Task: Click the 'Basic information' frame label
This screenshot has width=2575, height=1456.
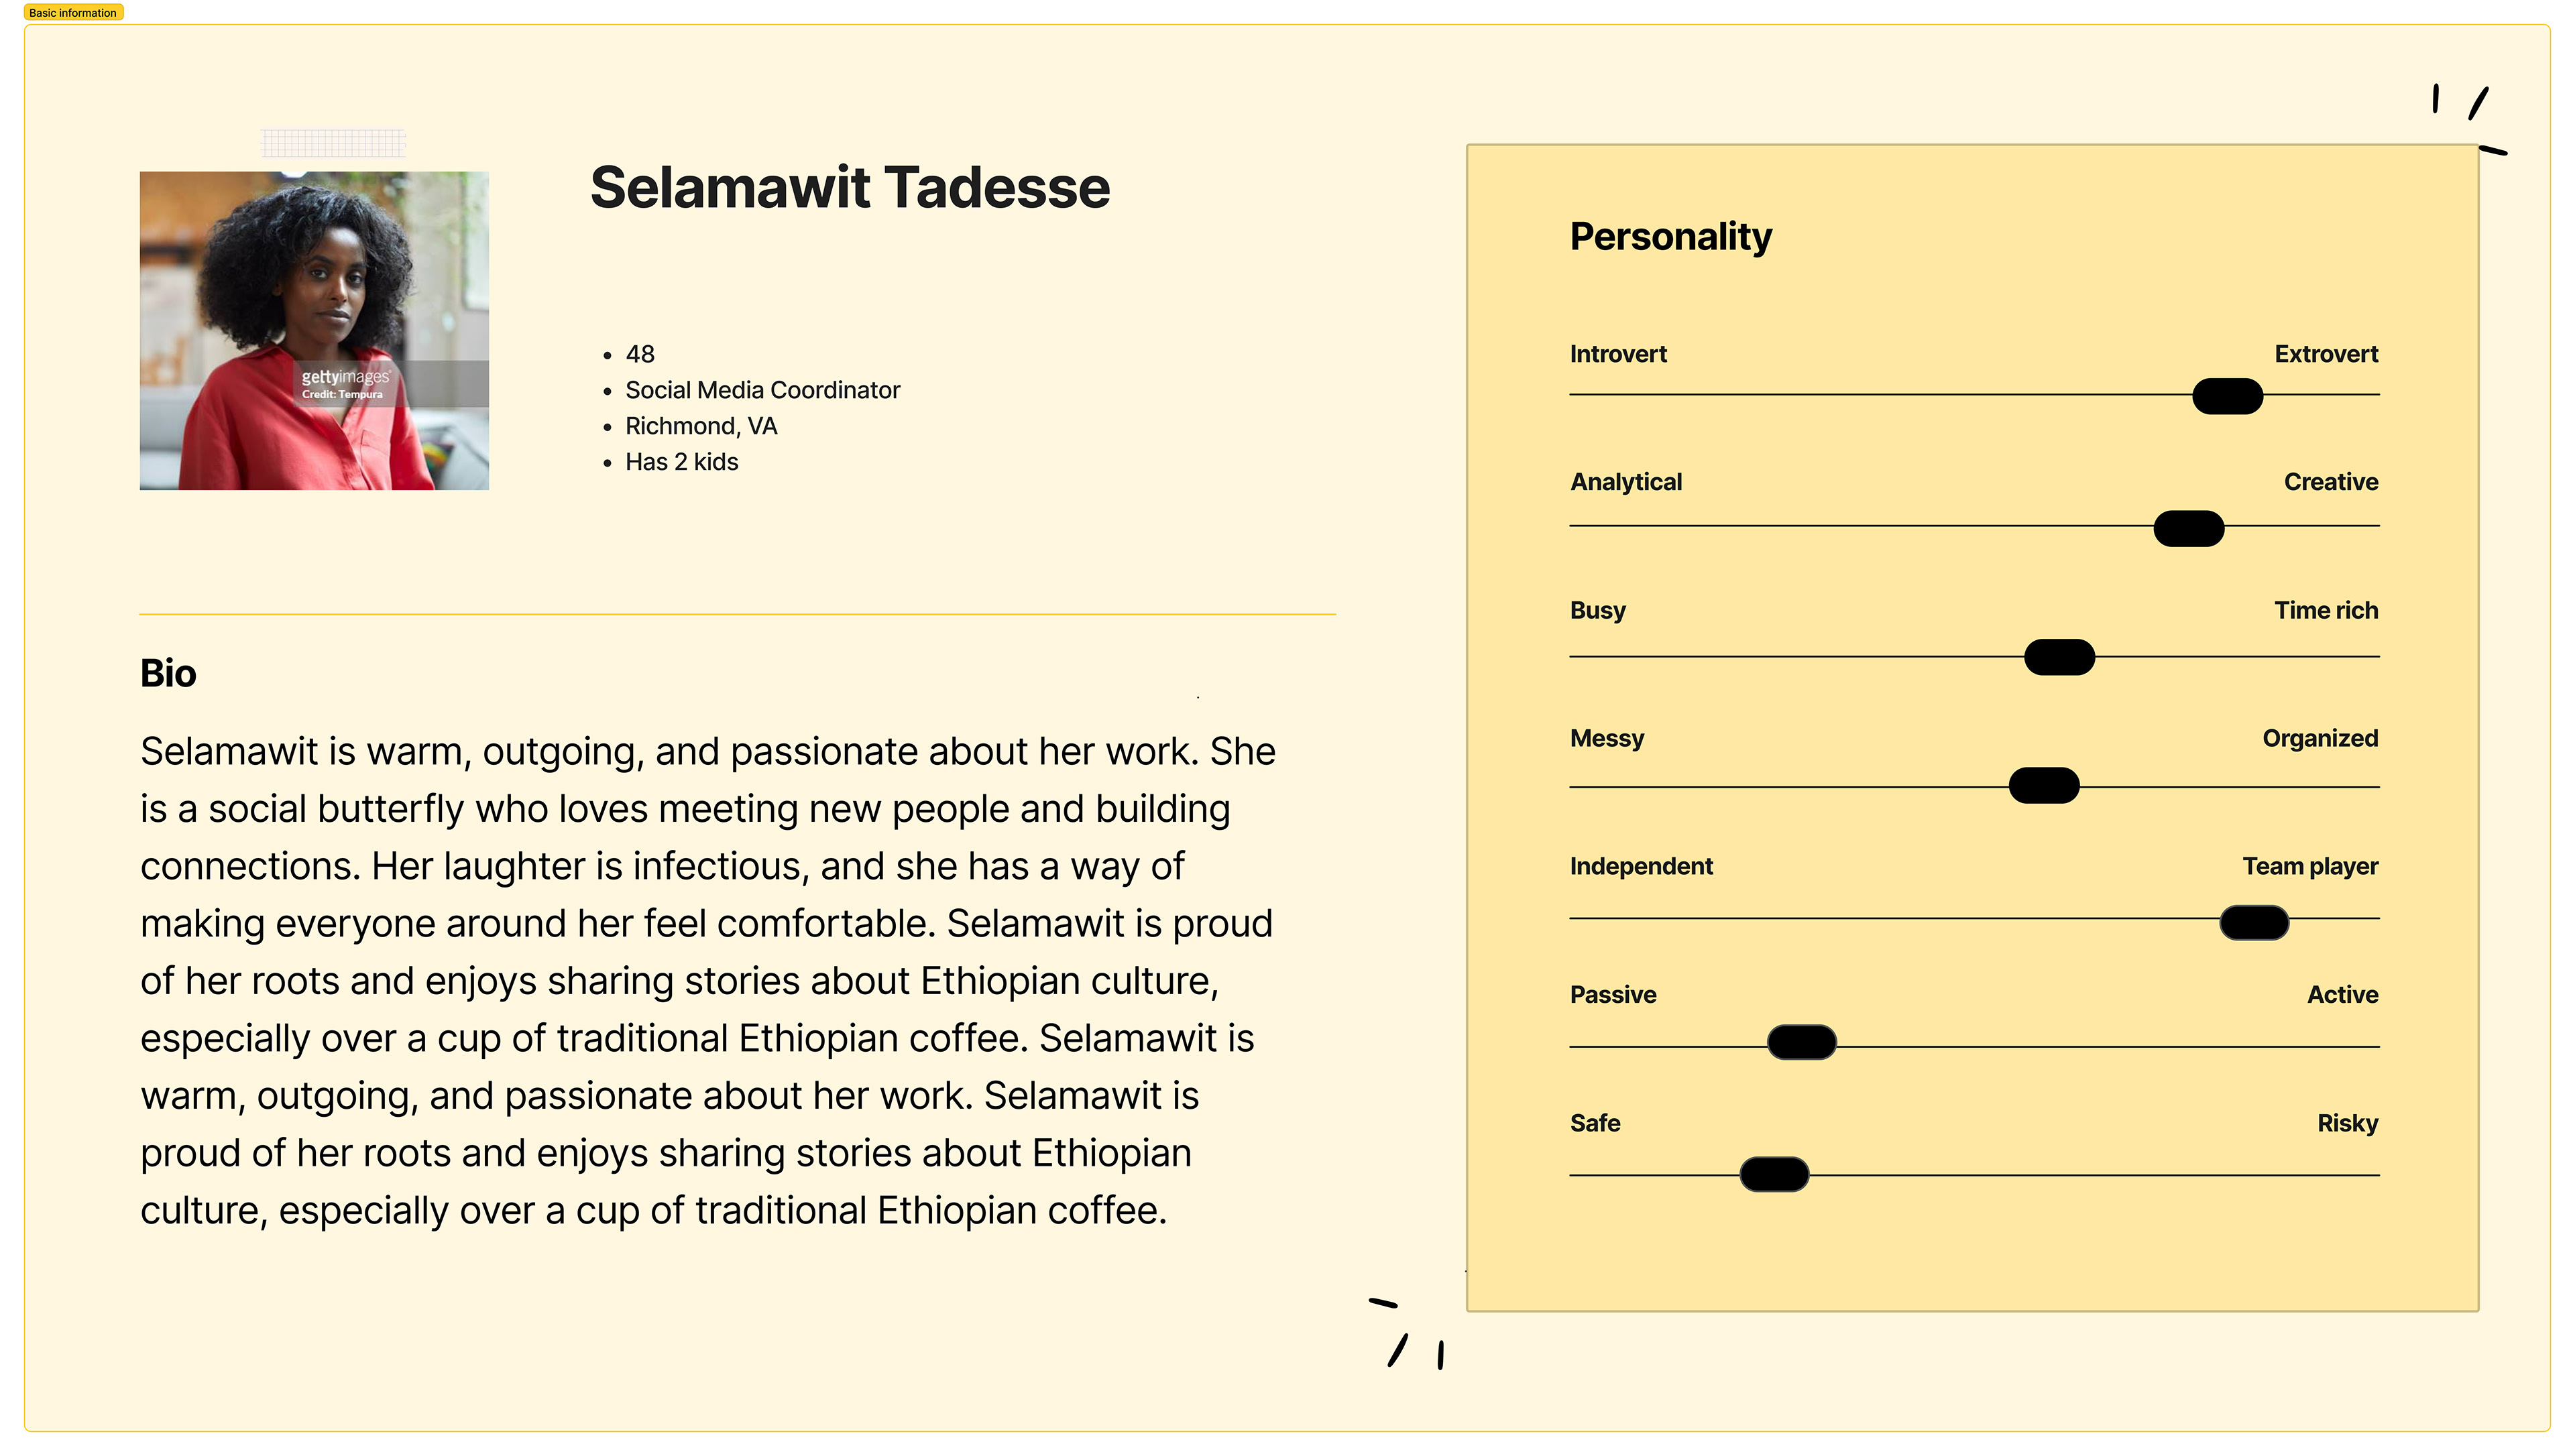Action: point(73,13)
